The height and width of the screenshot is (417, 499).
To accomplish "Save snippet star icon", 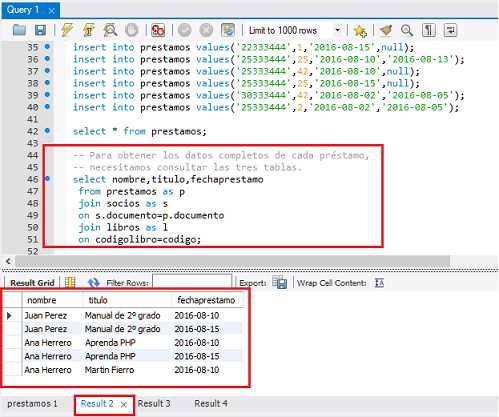I will 360,31.
